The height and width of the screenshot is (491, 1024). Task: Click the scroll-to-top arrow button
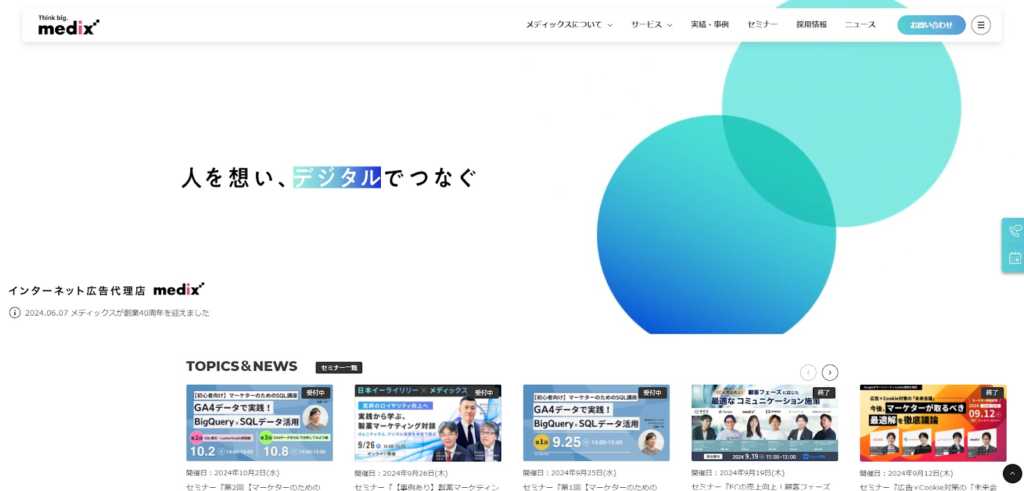coord(1012,473)
